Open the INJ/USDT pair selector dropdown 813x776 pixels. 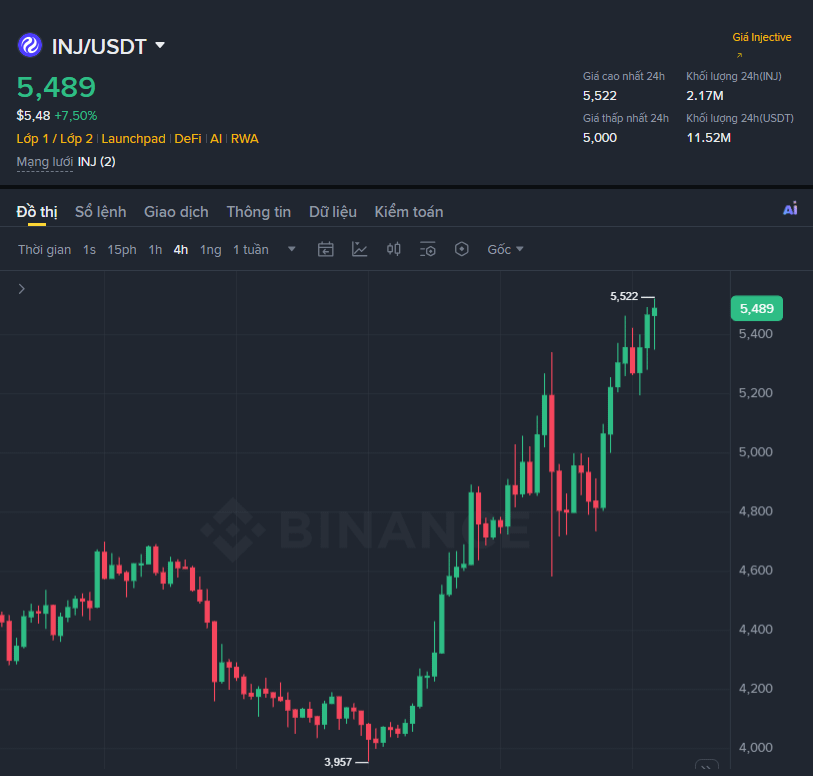pos(160,46)
